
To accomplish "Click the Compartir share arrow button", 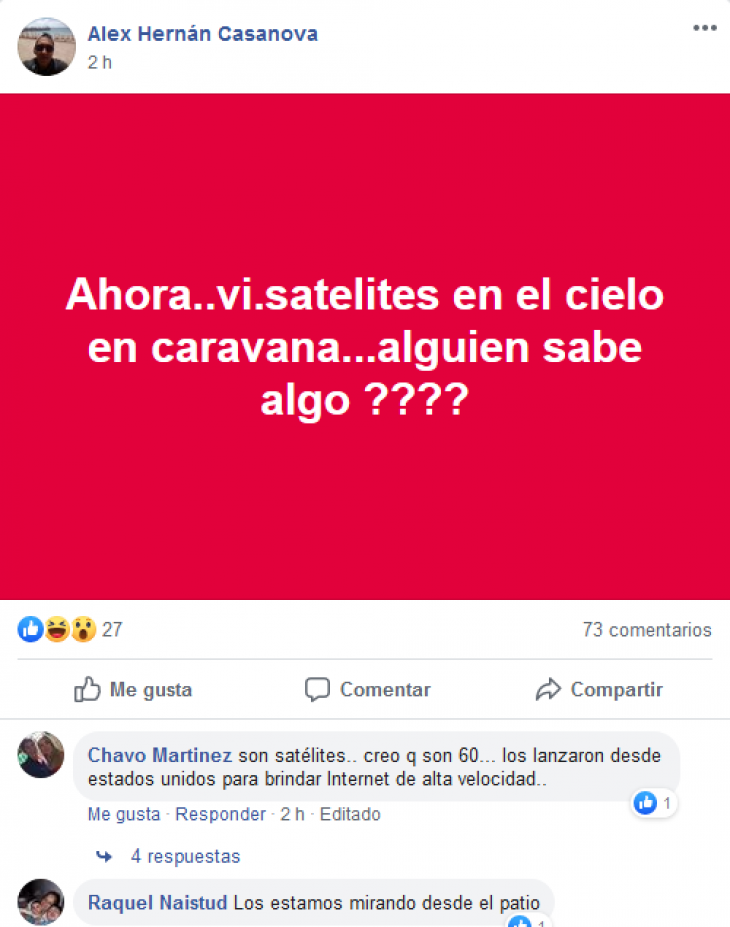I will 599,689.
